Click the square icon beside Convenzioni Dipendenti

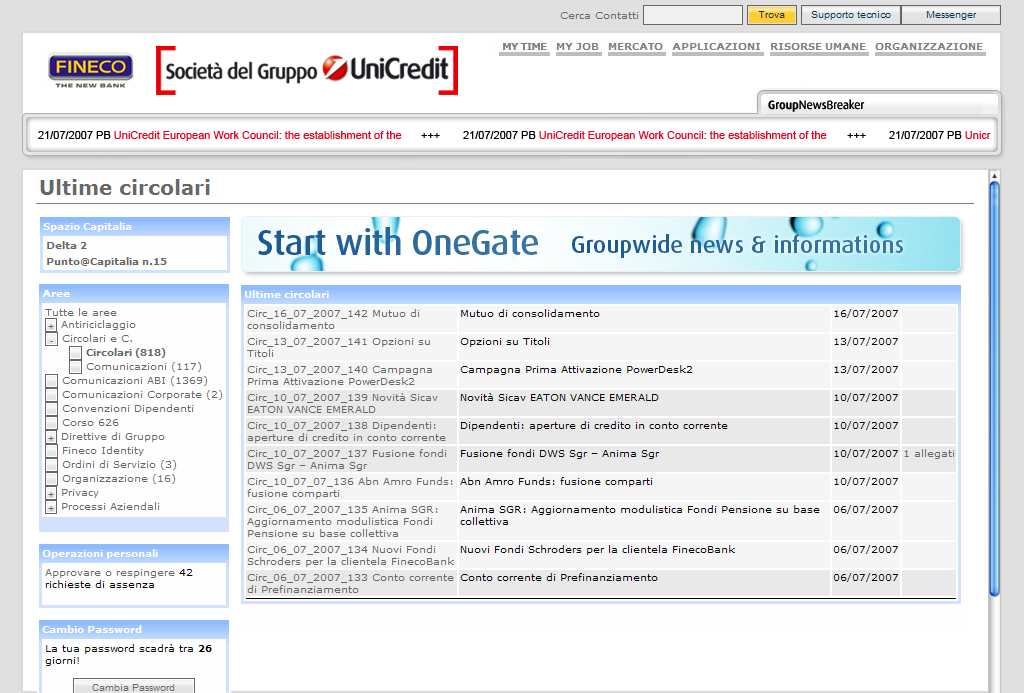(x=51, y=409)
